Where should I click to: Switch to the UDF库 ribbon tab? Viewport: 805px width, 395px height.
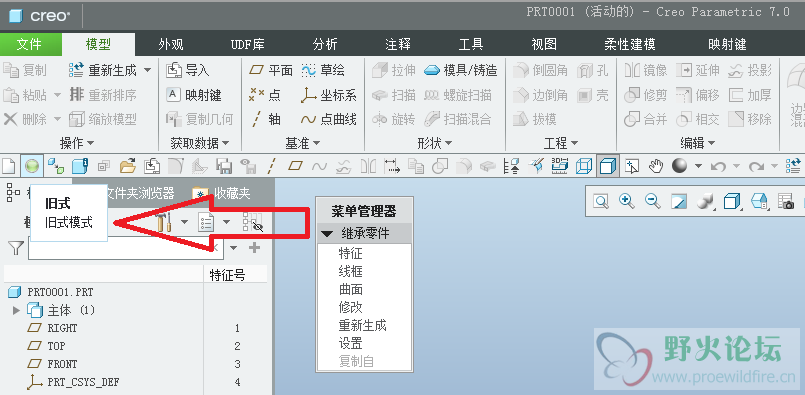[x=248, y=45]
